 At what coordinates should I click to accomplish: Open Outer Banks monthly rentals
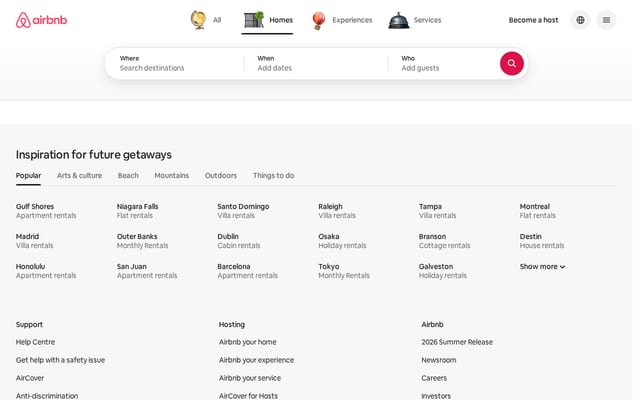pyautogui.click(x=142, y=241)
